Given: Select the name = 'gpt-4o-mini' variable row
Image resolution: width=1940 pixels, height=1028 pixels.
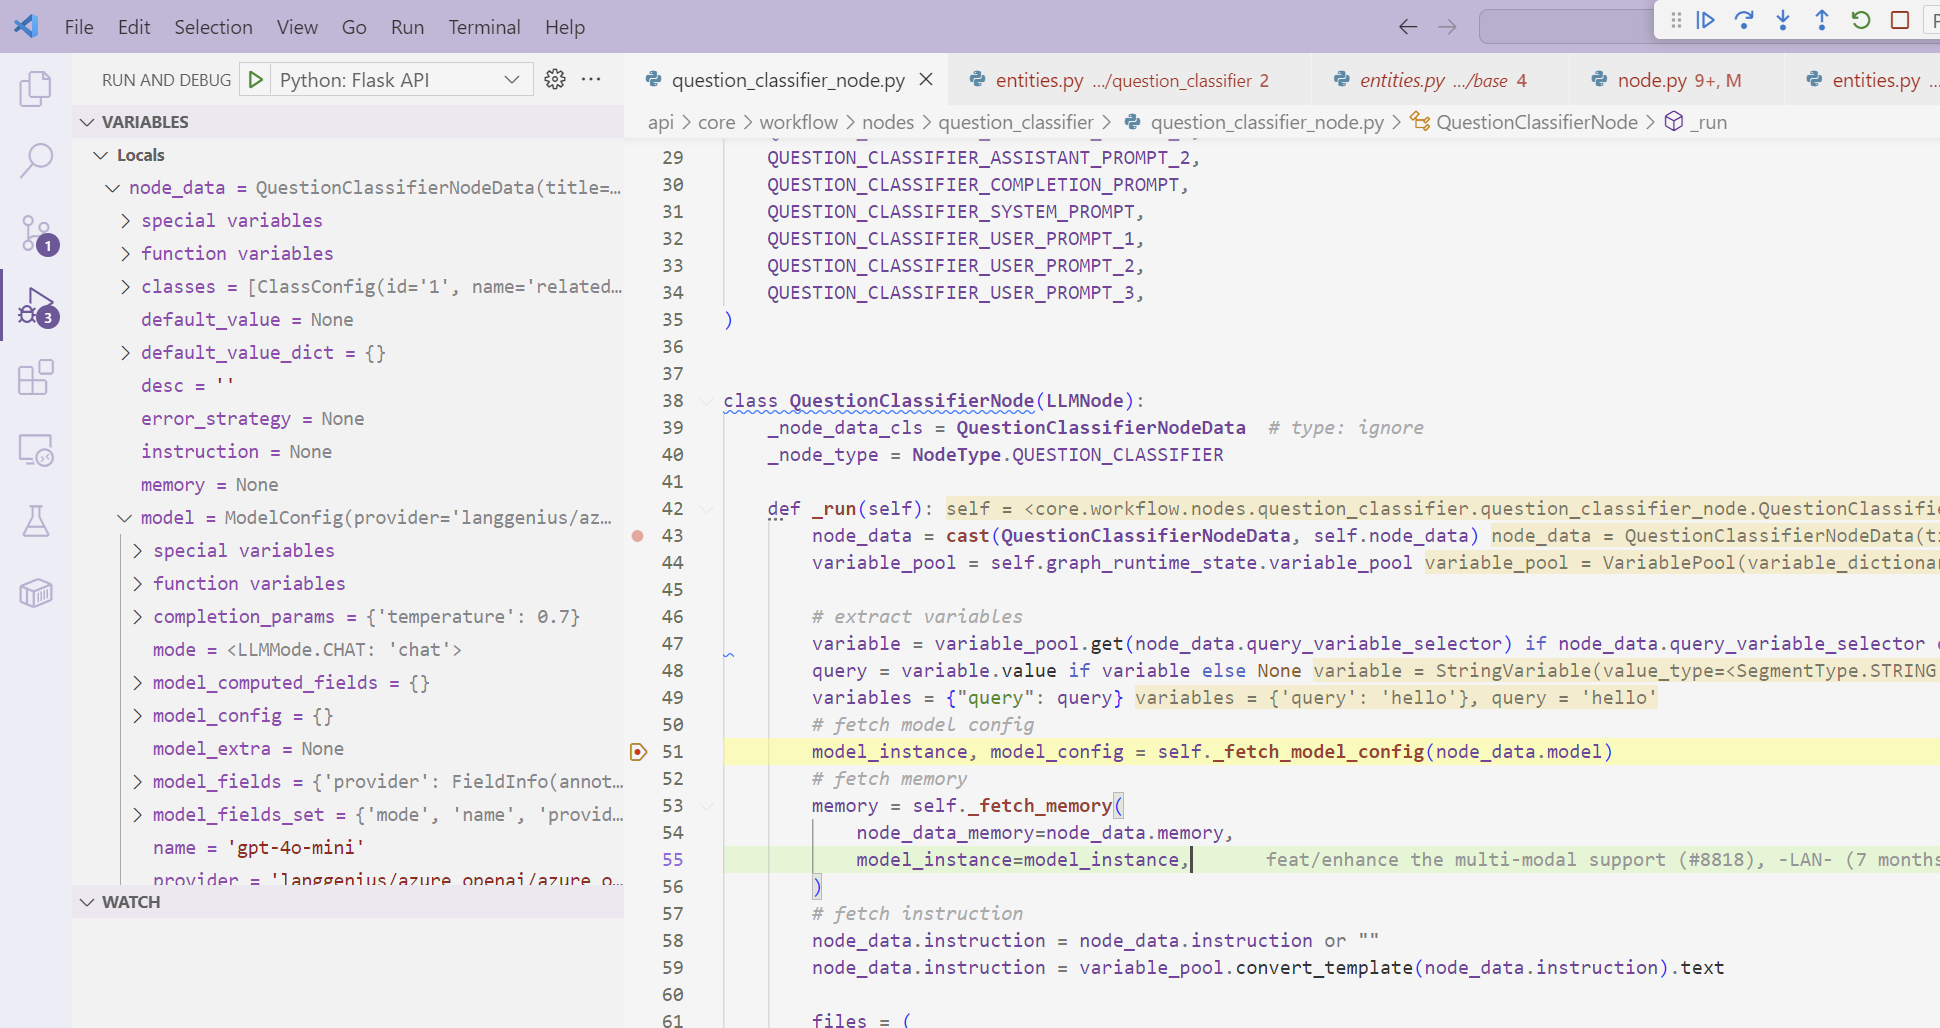Looking at the screenshot, I should tap(348, 848).
